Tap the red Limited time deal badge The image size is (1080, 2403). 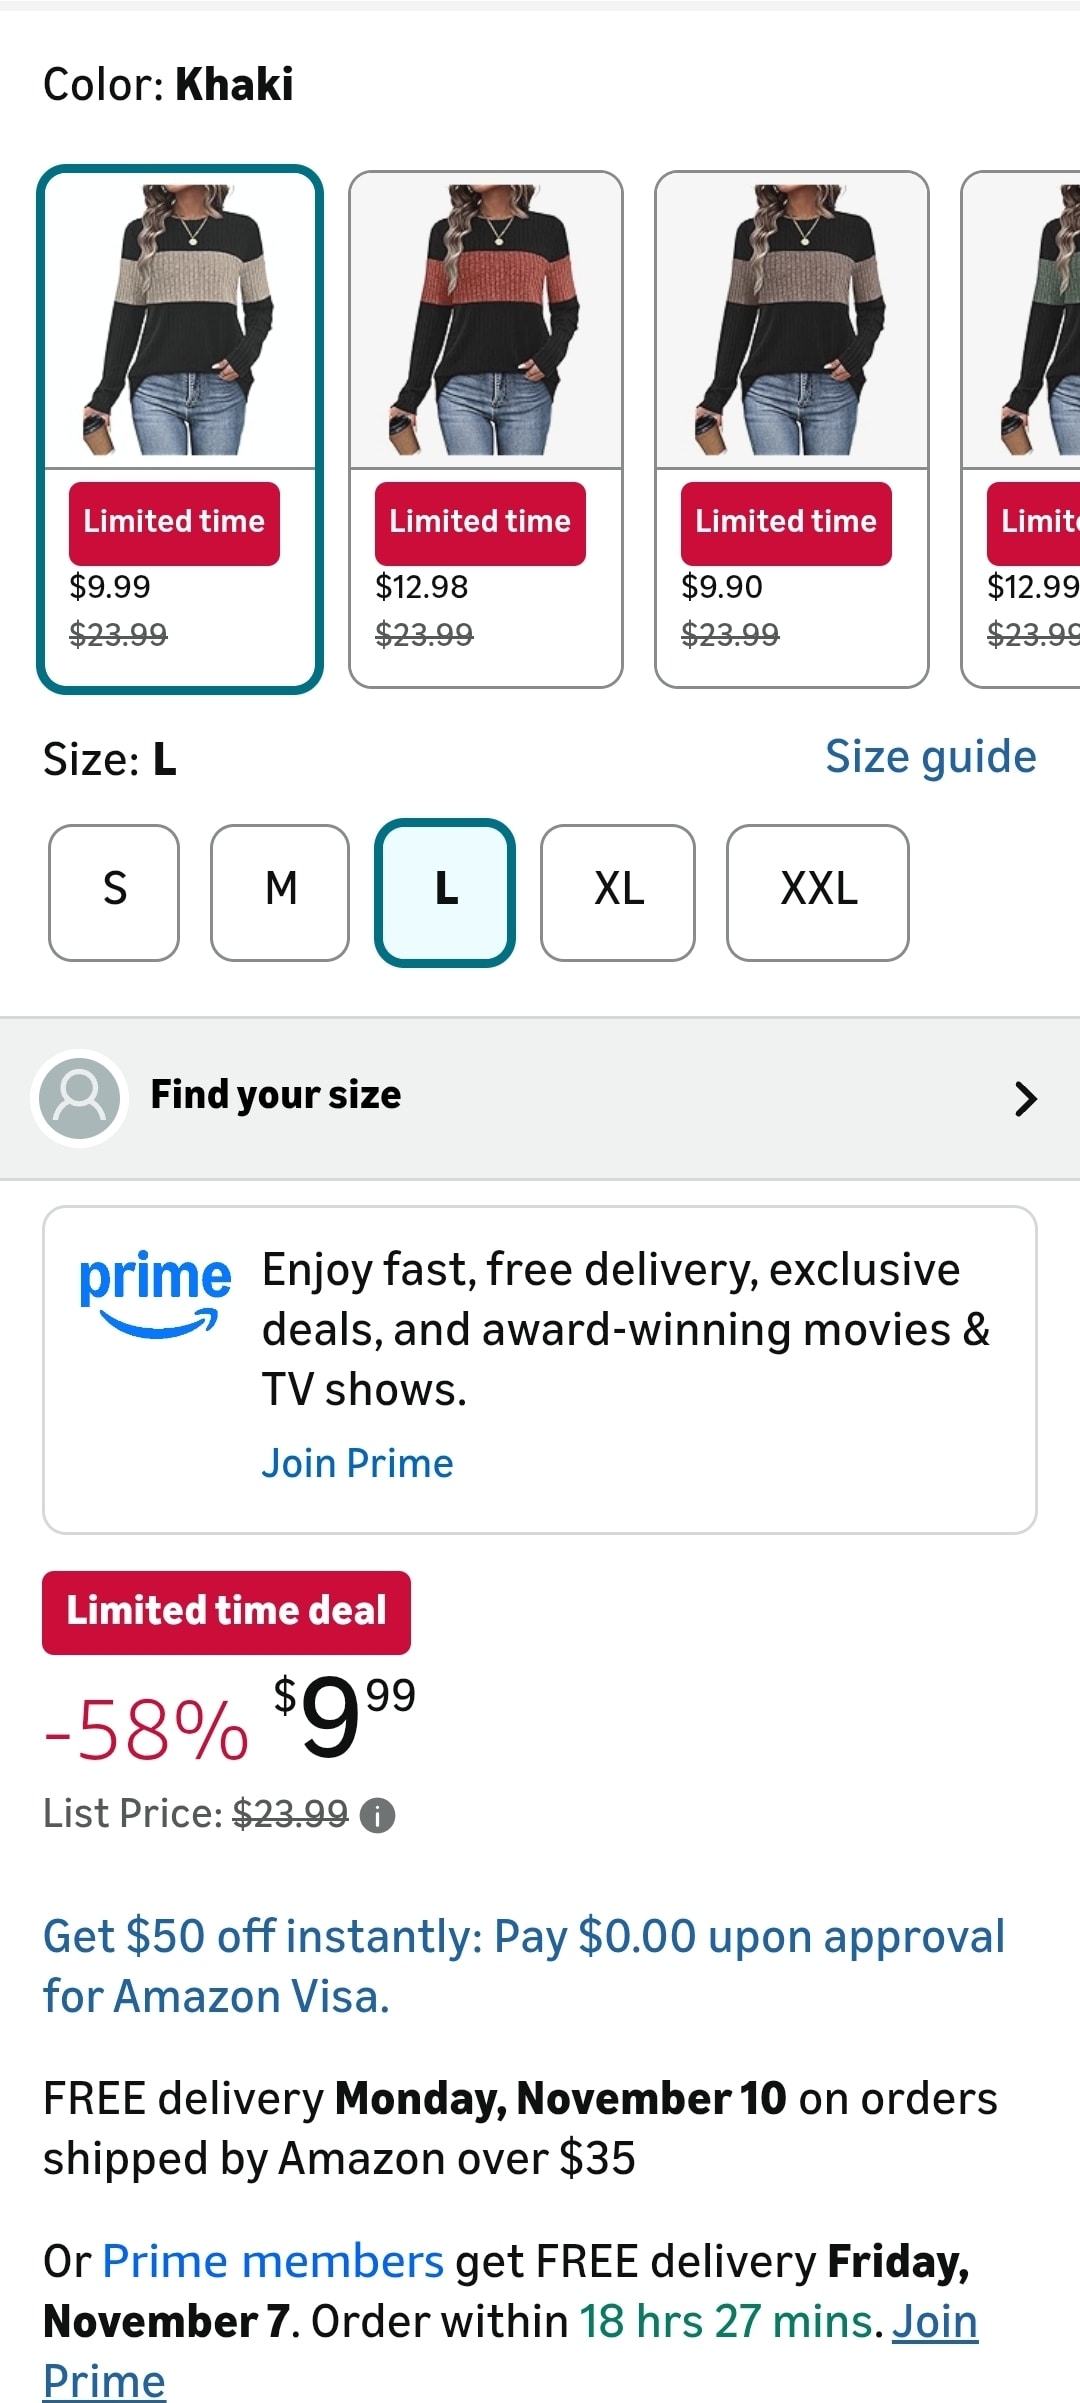(x=226, y=1611)
